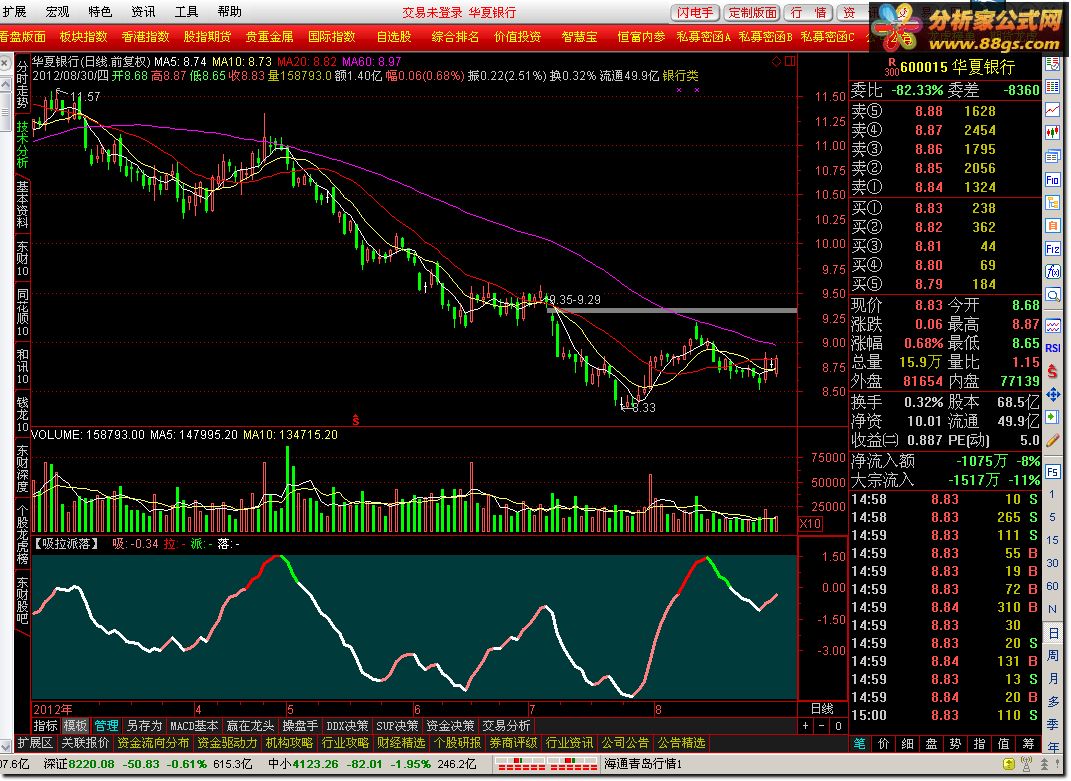Click the 闪电手 button
Screen dimensions: 1071x781
pyautogui.click(x=695, y=13)
